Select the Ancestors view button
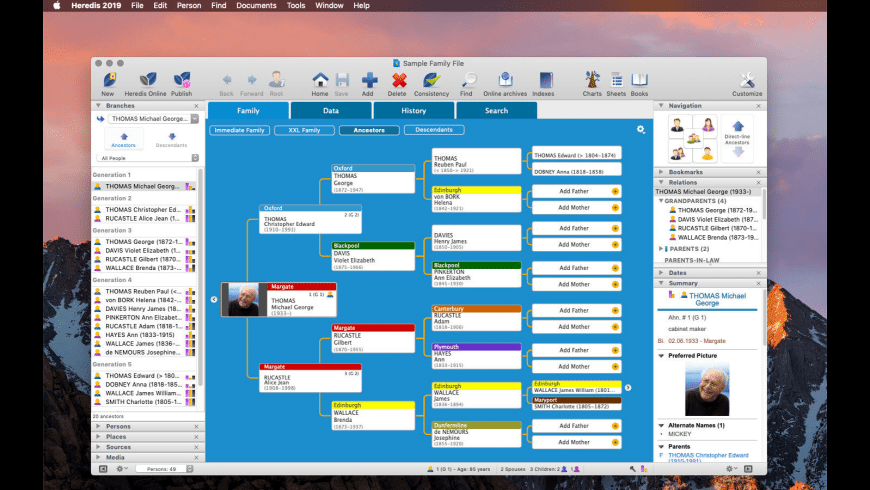Viewport: 870px width, 490px height. (x=369, y=130)
